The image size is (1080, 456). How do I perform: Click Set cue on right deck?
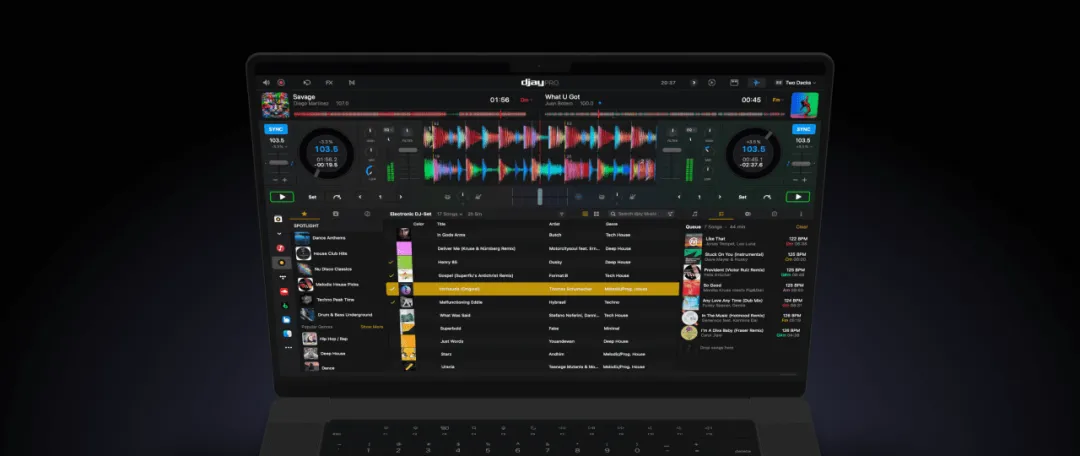[742, 197]
